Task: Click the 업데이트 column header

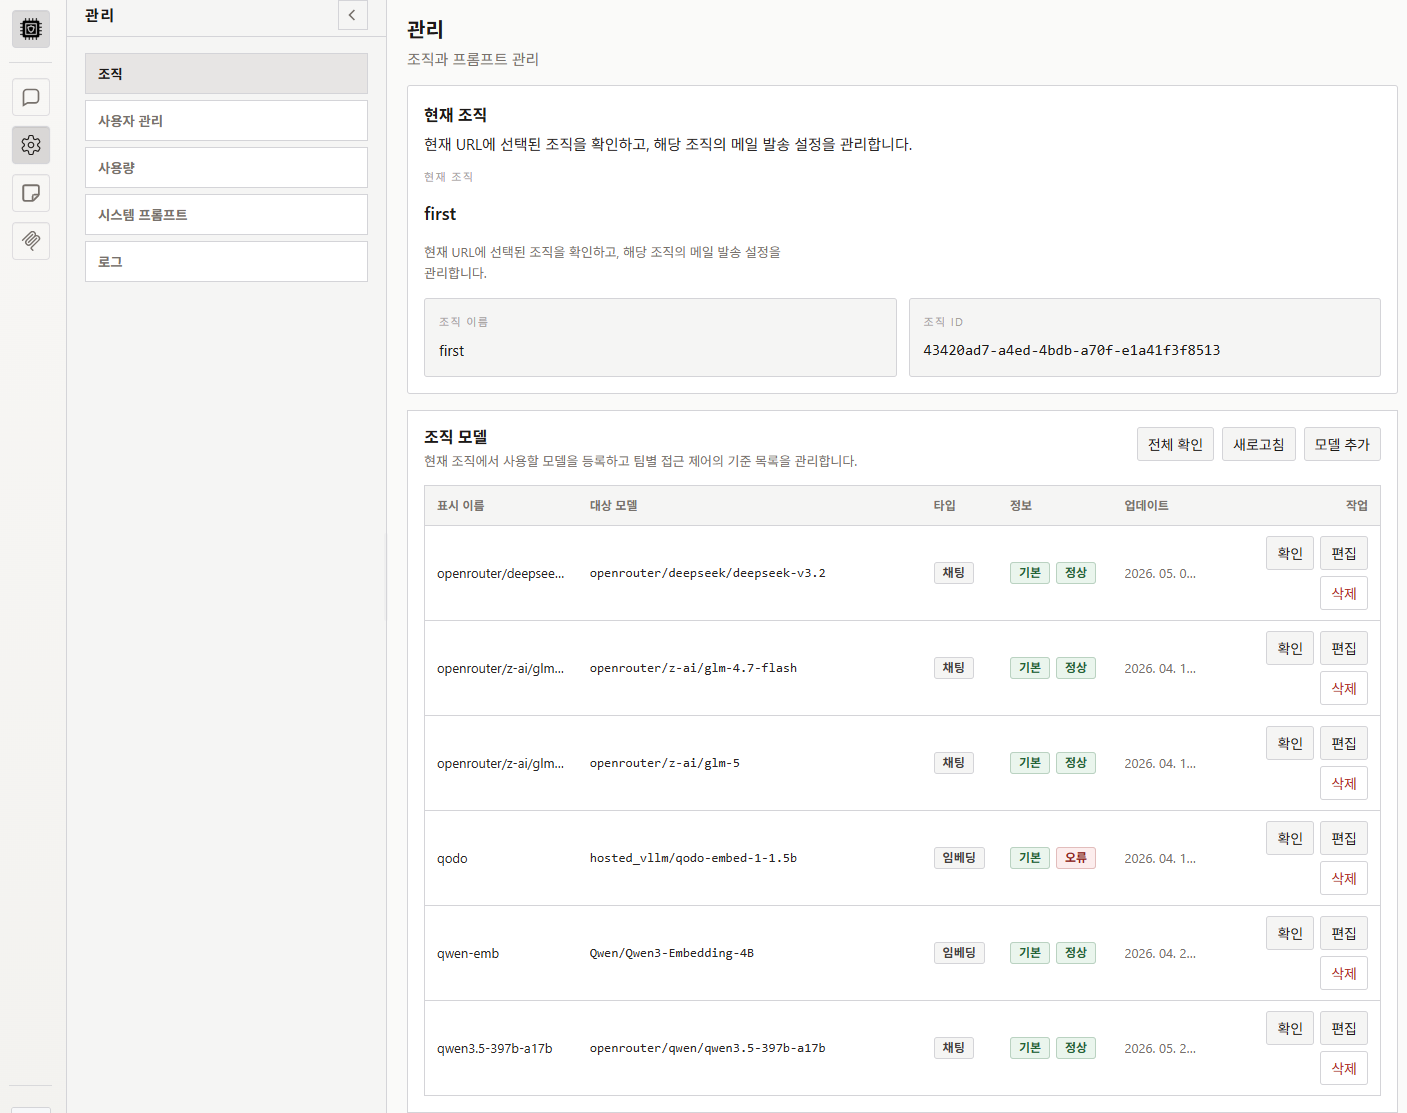Action: point(1146,506)
